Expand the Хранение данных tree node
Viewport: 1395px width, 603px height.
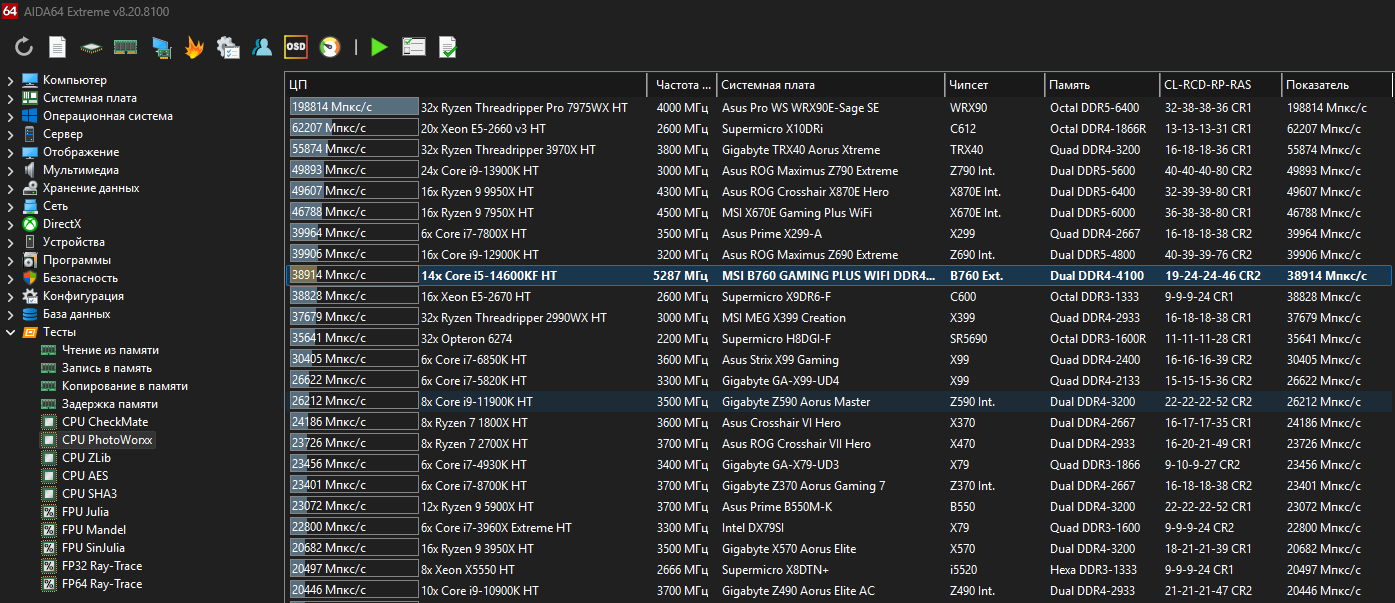10,188
